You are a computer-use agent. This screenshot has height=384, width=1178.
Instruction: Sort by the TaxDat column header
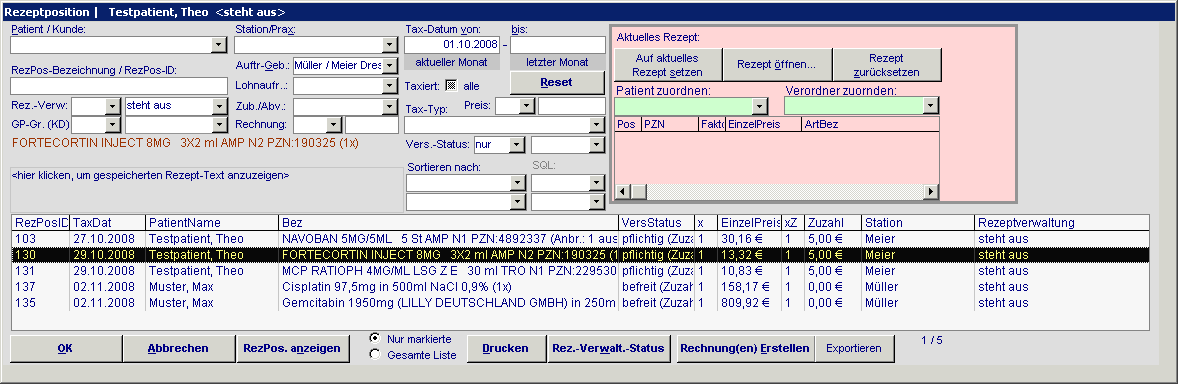click(x=107, y=222)
